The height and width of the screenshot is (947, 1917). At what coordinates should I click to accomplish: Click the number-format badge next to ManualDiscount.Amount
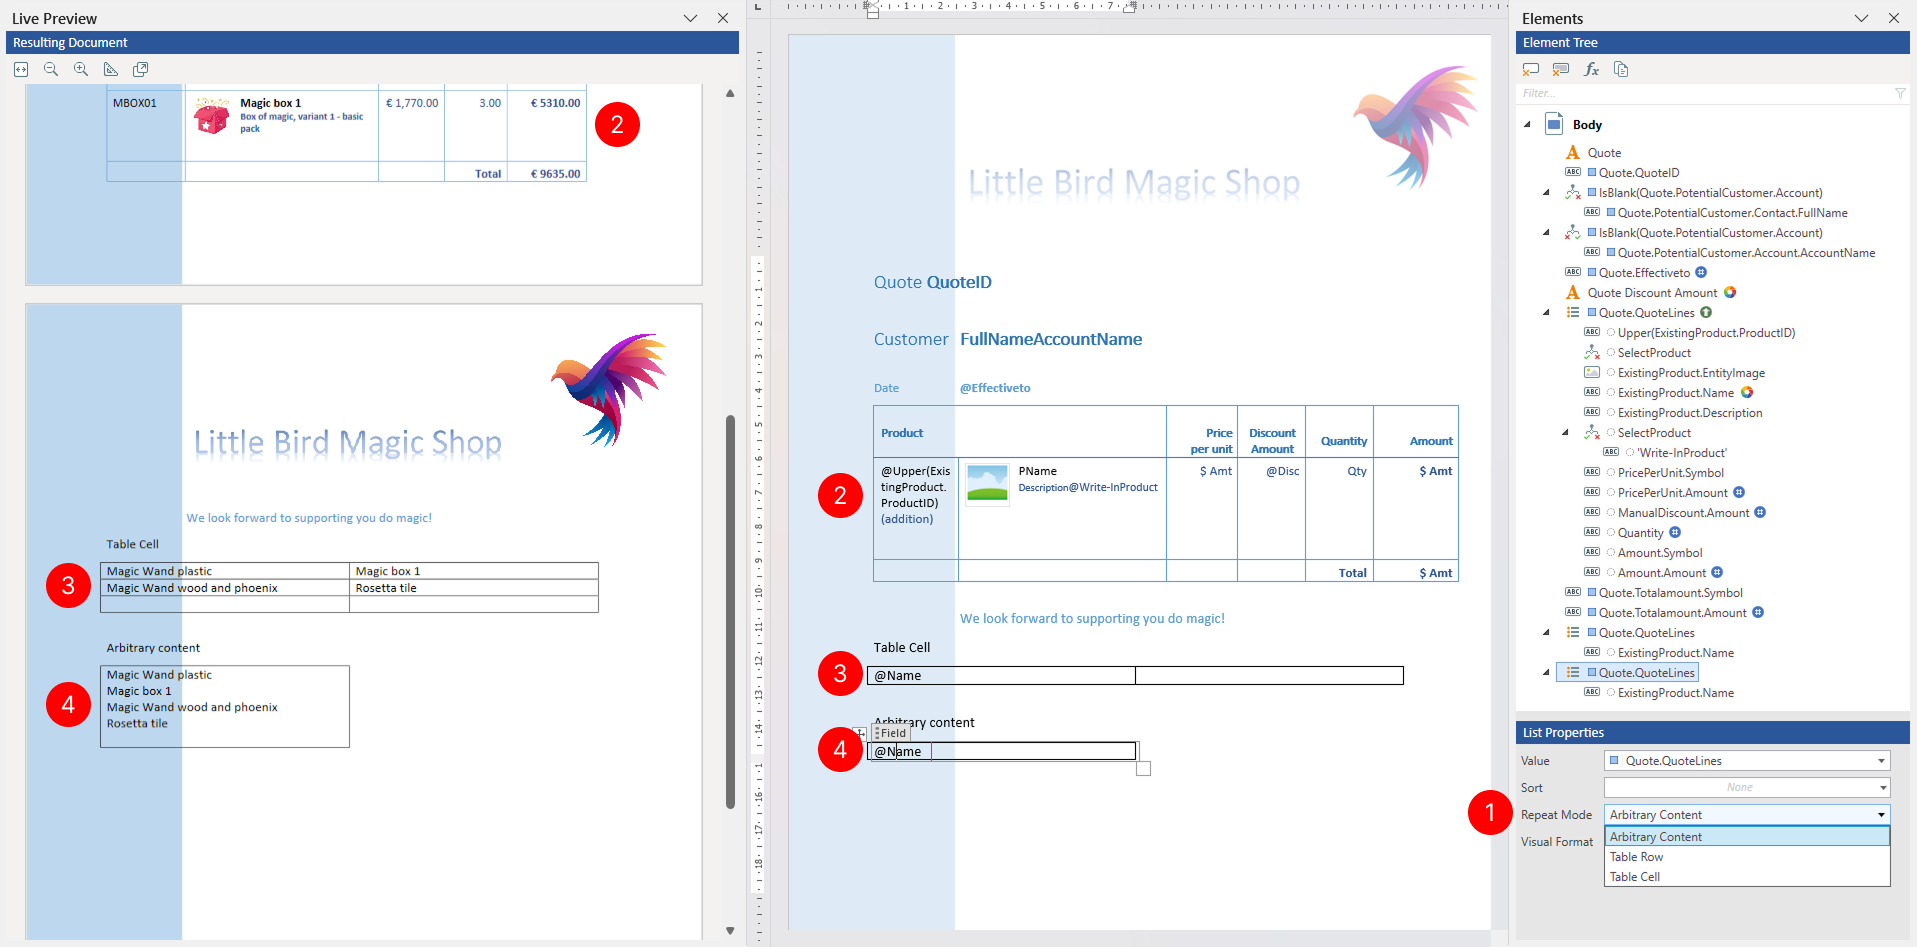click(x=1760, y=512)
